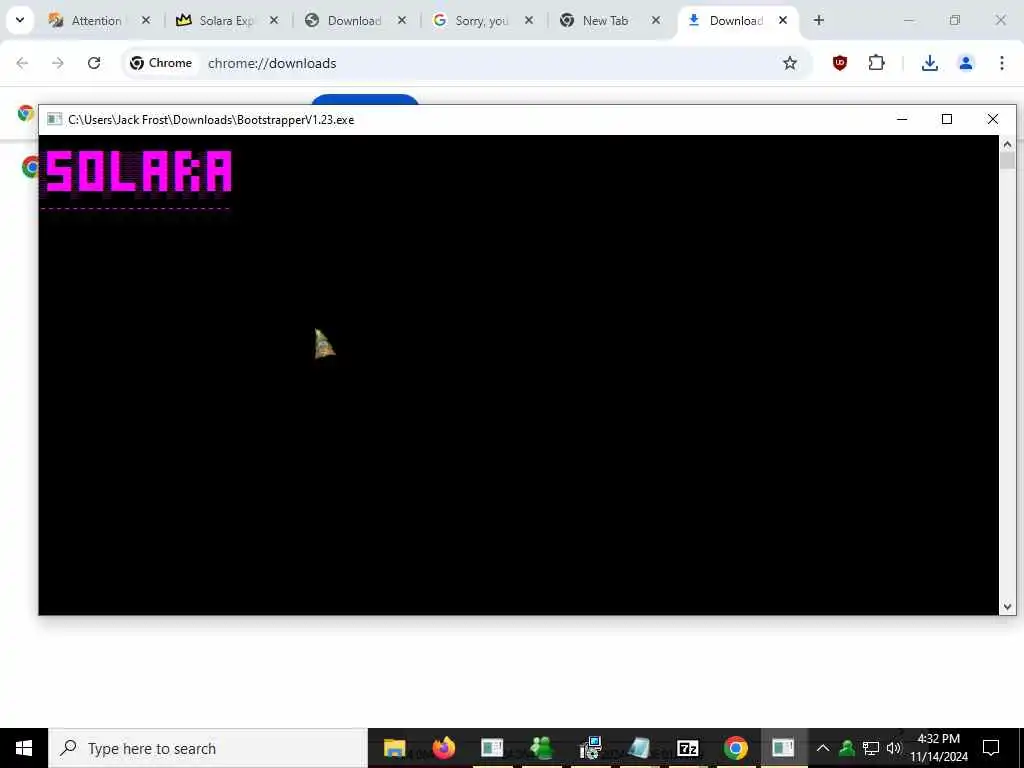Click the BootstrapperV1.23.exe console title bar icon
This screenshot has width=1024, height=768.
pos(55,120)
